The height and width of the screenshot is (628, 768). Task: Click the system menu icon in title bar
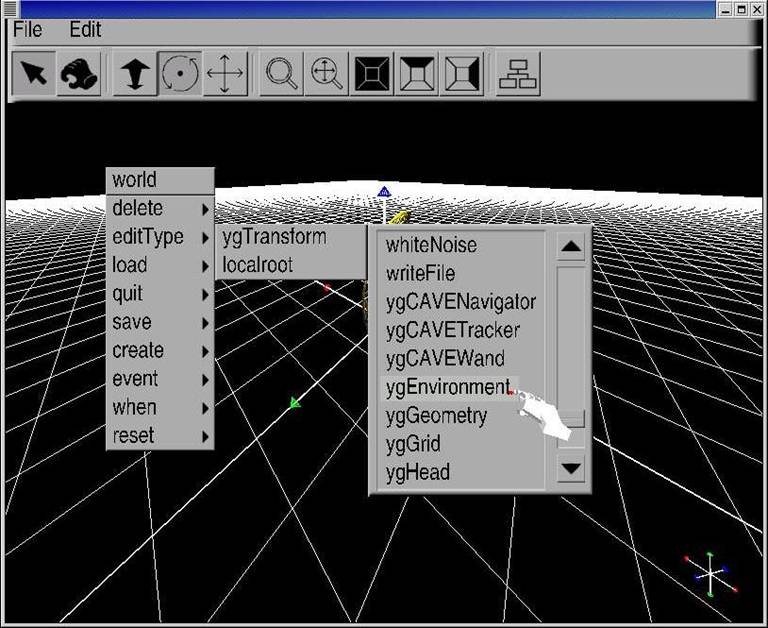click(x=10, y=8)
